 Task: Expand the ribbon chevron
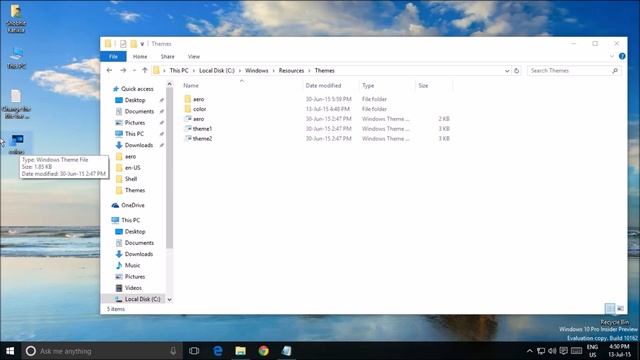tap(612, 56)
